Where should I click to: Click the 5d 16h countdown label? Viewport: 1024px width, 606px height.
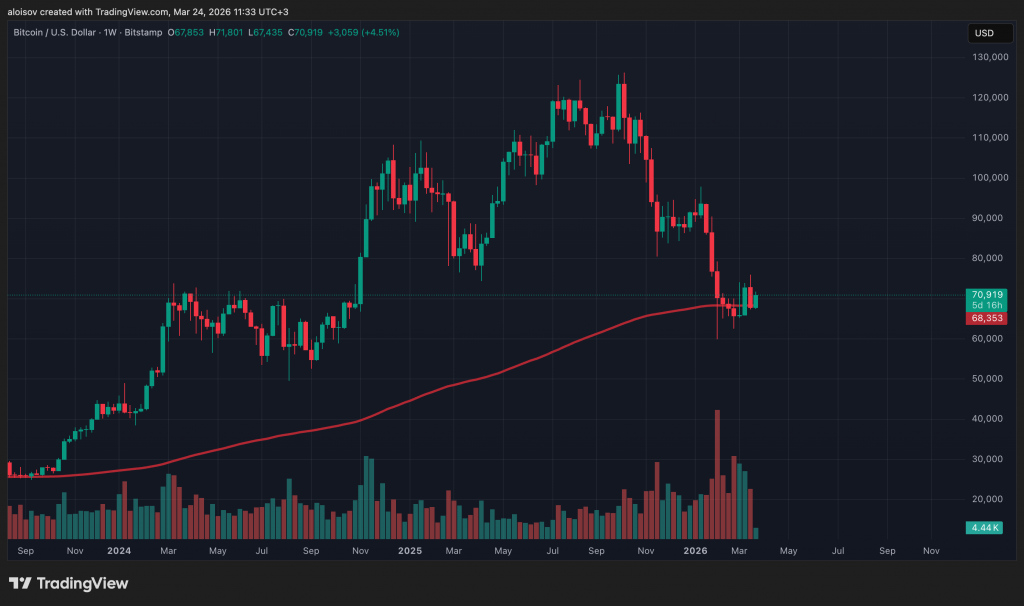pos(985,305)
